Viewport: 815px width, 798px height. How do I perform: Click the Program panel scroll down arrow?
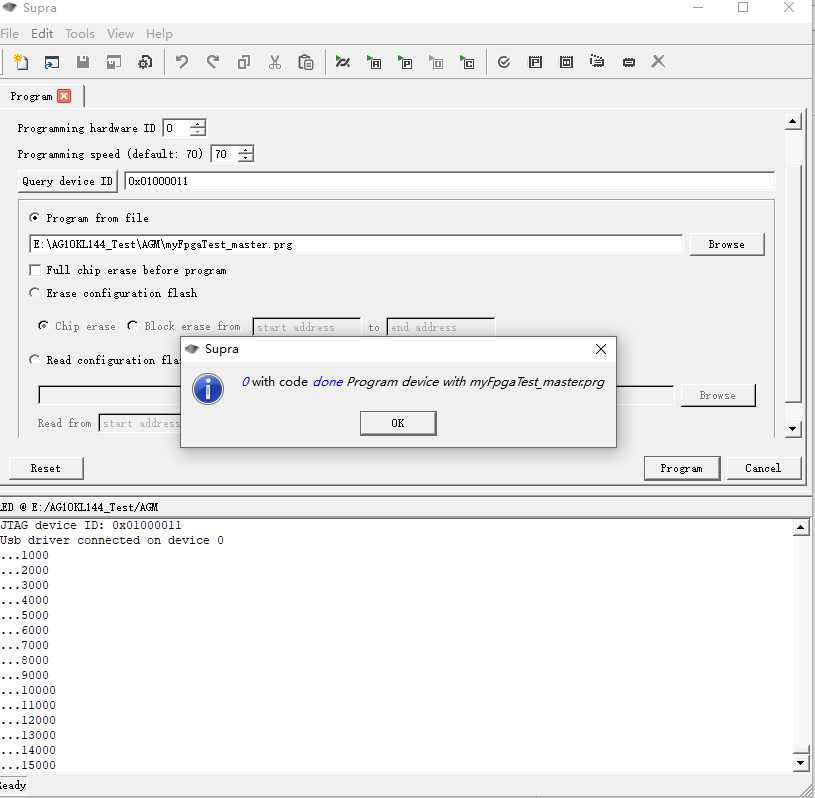click(793, 429)
